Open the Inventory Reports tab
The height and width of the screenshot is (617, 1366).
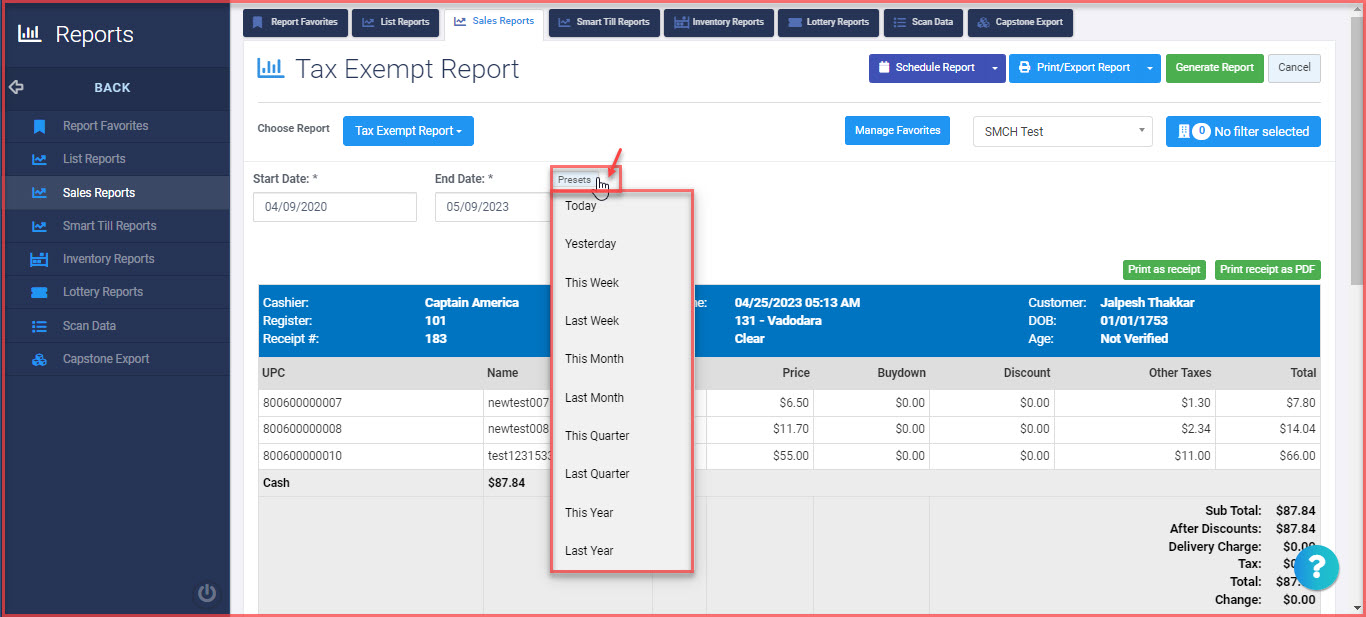pos(719,22)
